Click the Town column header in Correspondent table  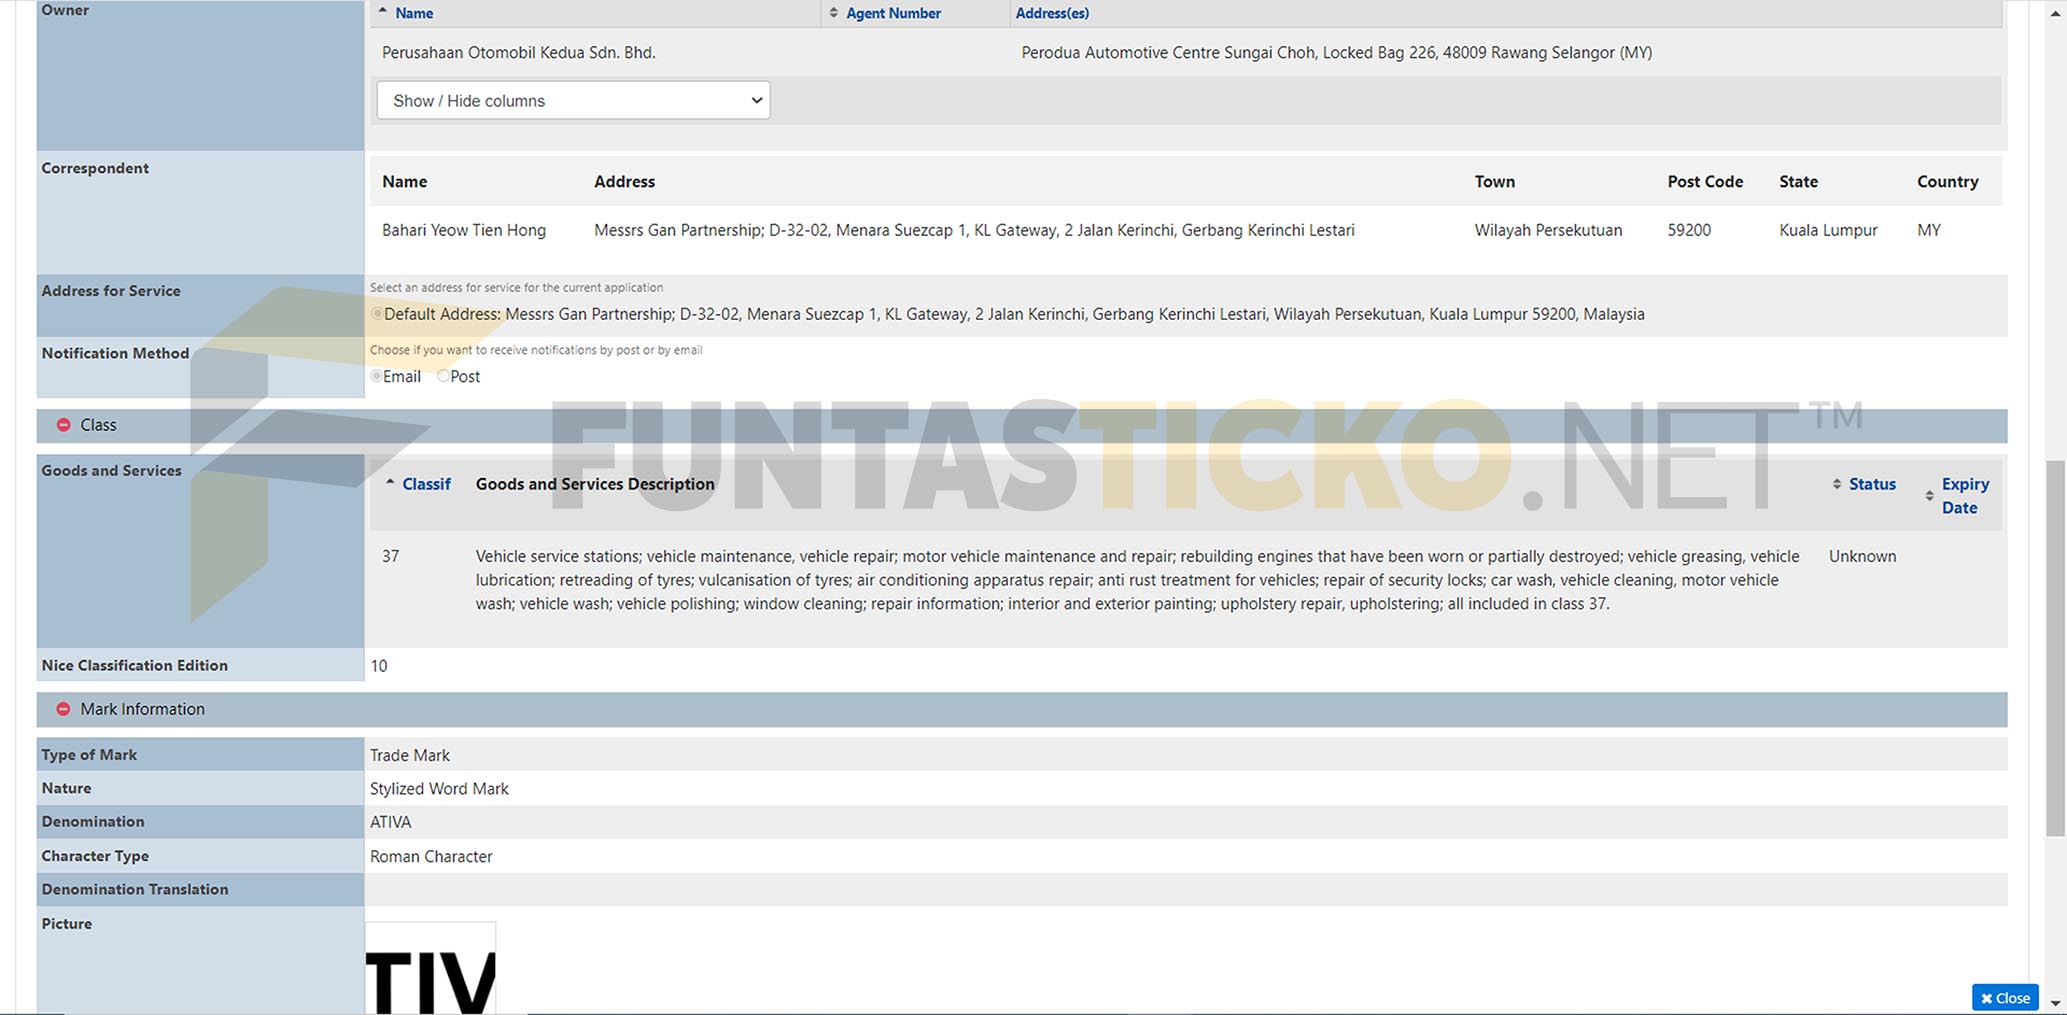click(x=1494, y=181)
